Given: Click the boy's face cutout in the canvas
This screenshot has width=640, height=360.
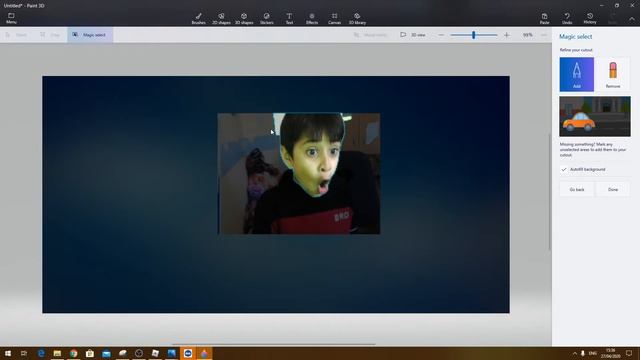Looking at the screenshot, I should (312, 155).
